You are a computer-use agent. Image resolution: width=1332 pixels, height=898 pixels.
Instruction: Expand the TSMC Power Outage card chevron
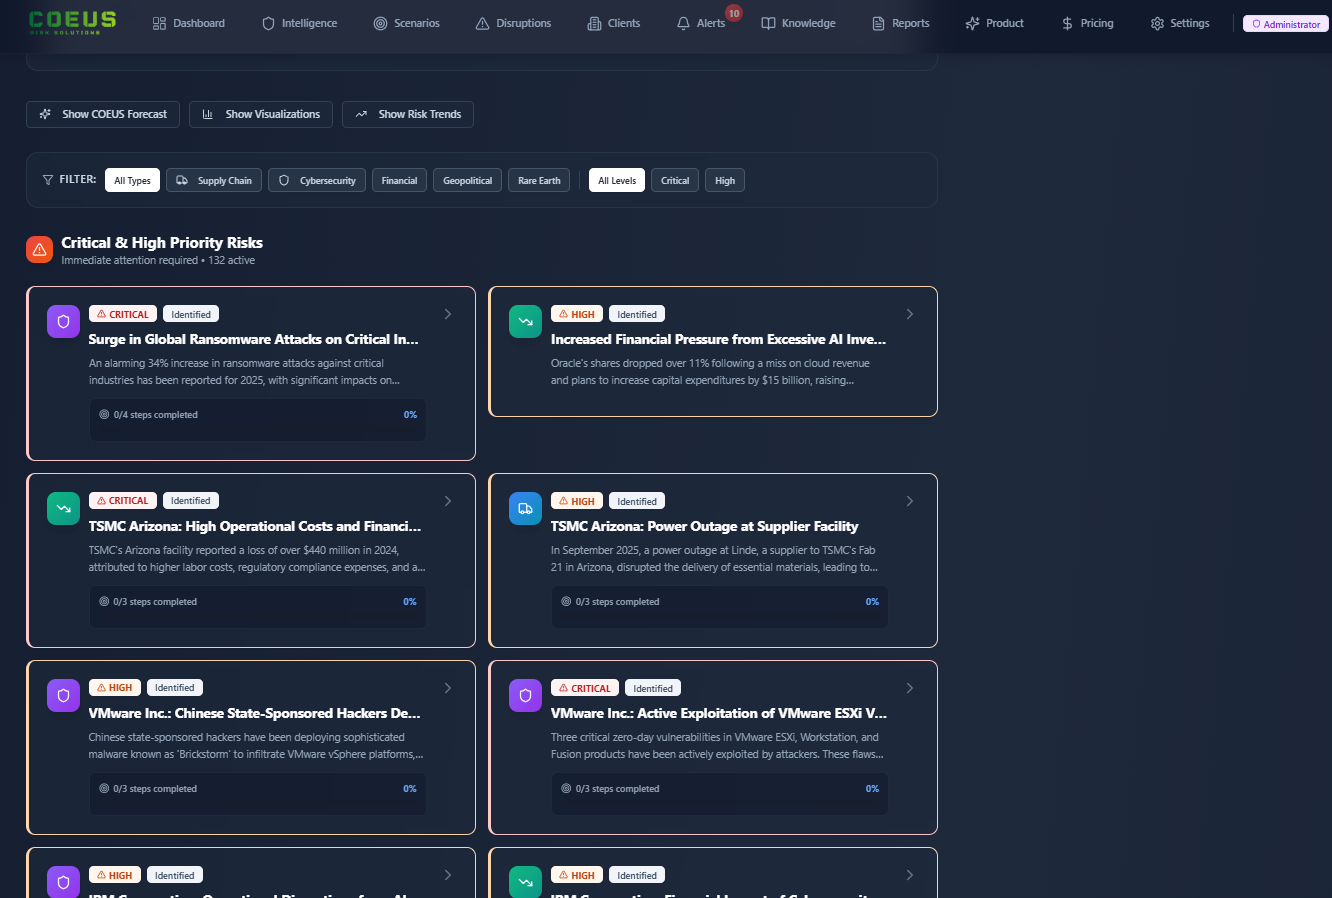click(910, 501)
